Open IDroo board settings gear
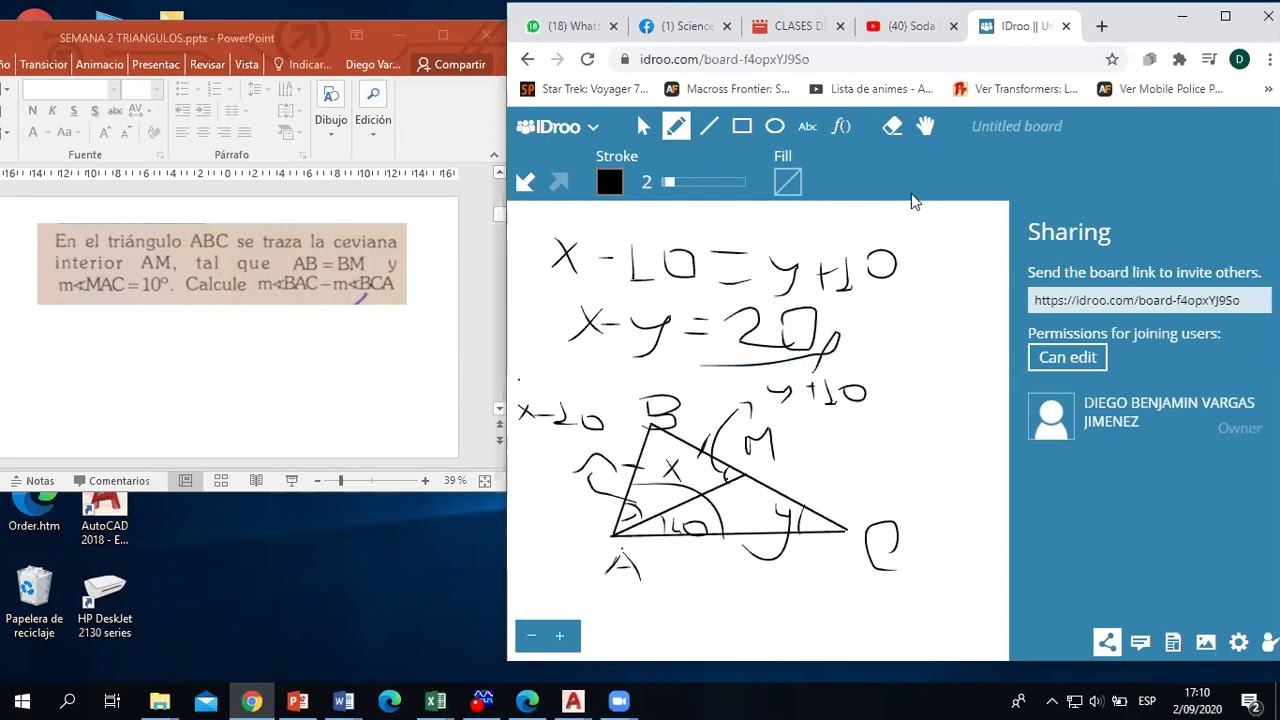This screenshot has height=720, width=1280. pyautogui.click(x=1239, y=643)
